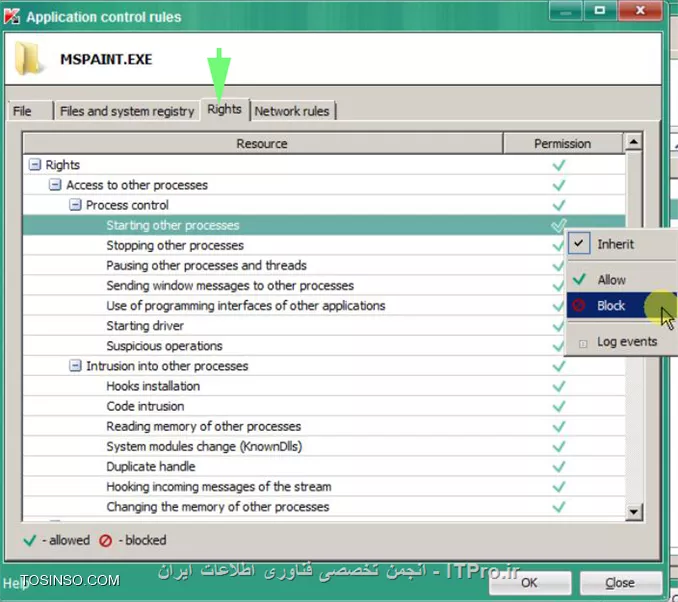Minimize the Application control rules window
The height and width of the screenshot is (602, 678).
[x=566, y=10]
